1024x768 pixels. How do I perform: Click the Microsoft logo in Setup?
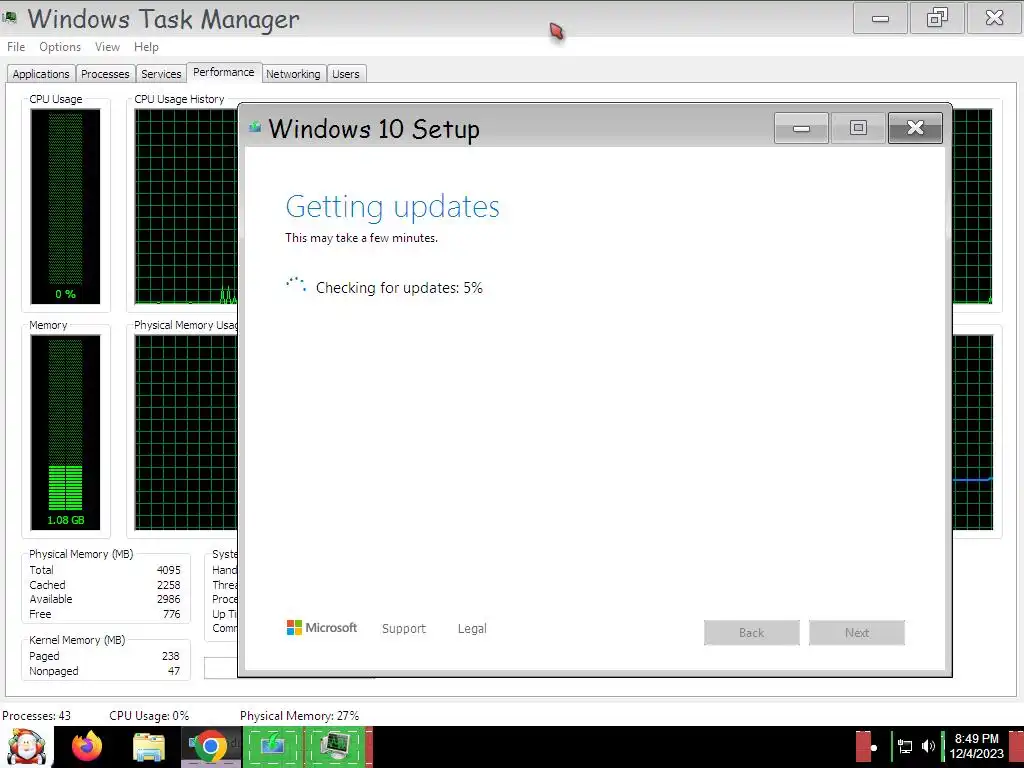click(322, 628)
